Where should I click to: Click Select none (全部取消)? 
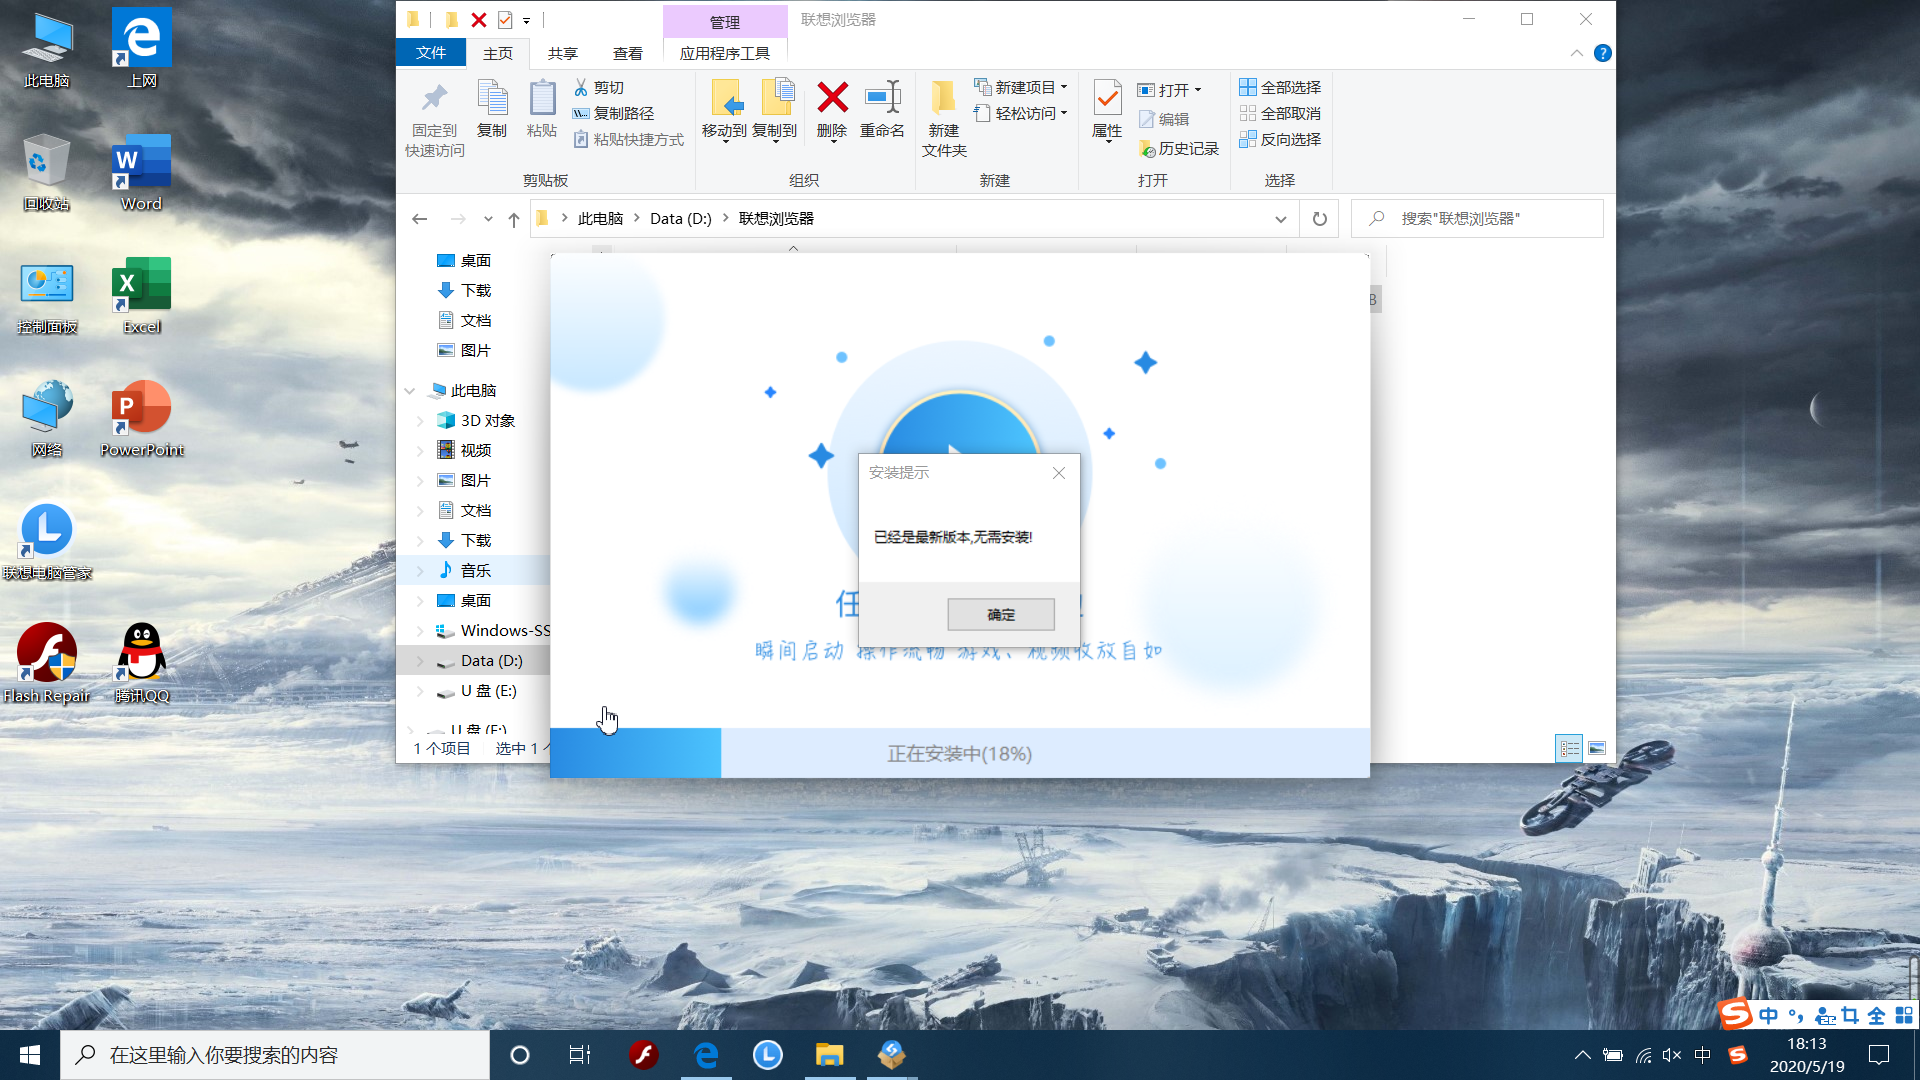pyautogui.click(x=1280, y=114)
